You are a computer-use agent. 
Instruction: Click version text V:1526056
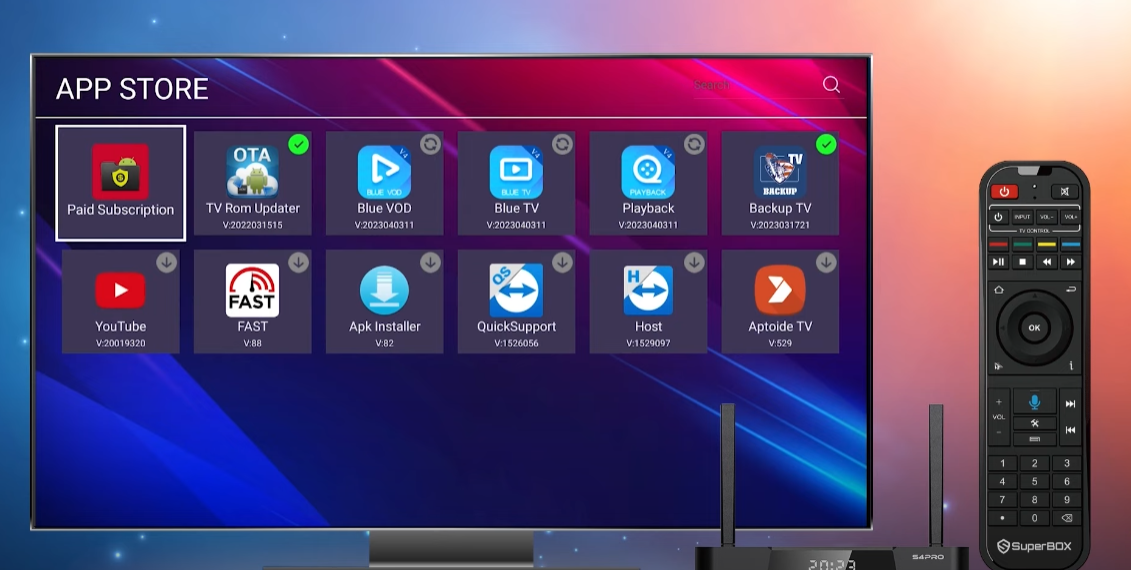(x=516, y=343)
